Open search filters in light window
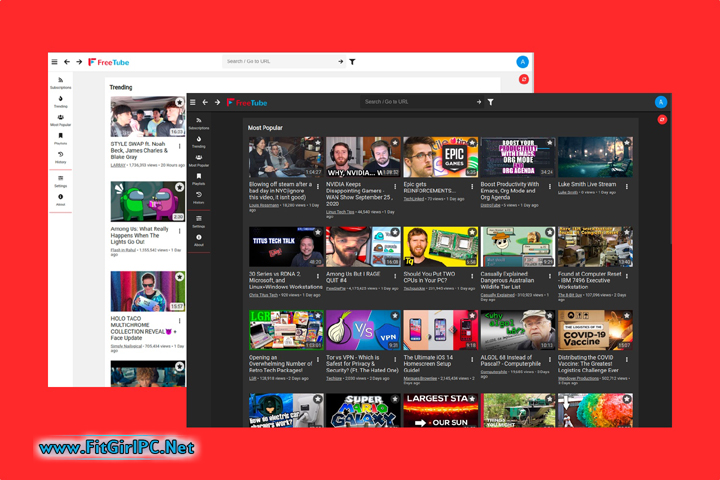Viewport: 720px width, 480px height. [x=352, y=62]
